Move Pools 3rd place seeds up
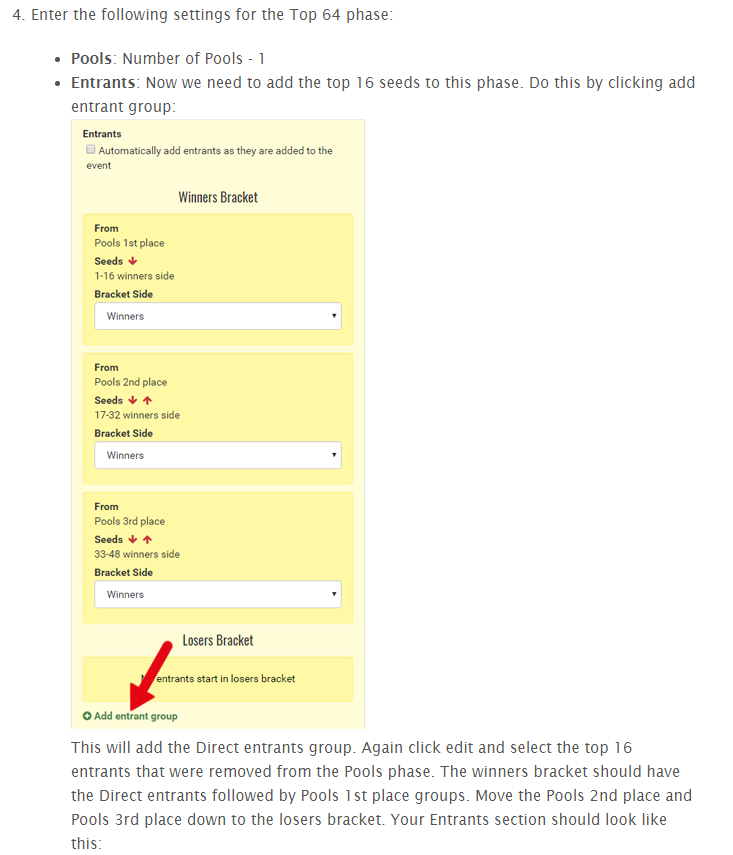733x855 pixels. pyautogui.click(x=147, y=539)
